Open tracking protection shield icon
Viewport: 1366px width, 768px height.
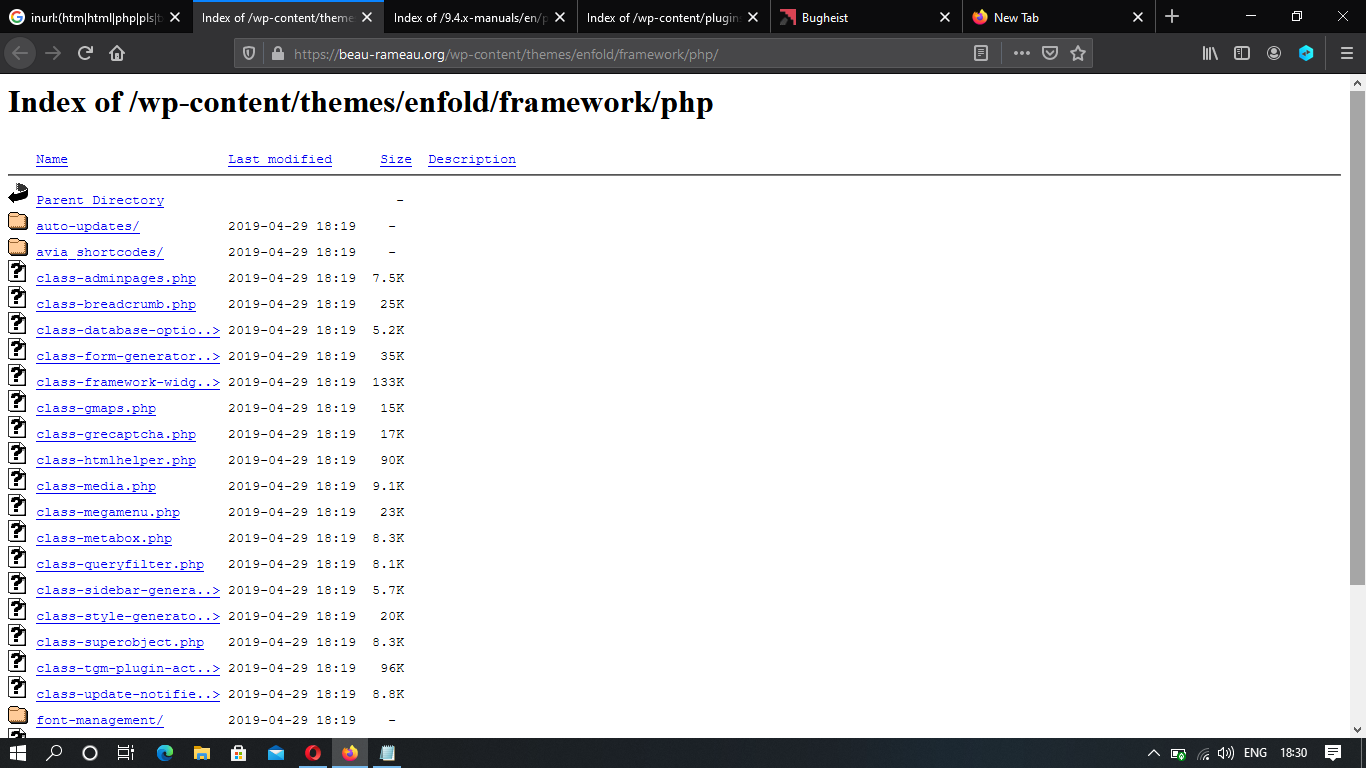(x=250, y=54)
